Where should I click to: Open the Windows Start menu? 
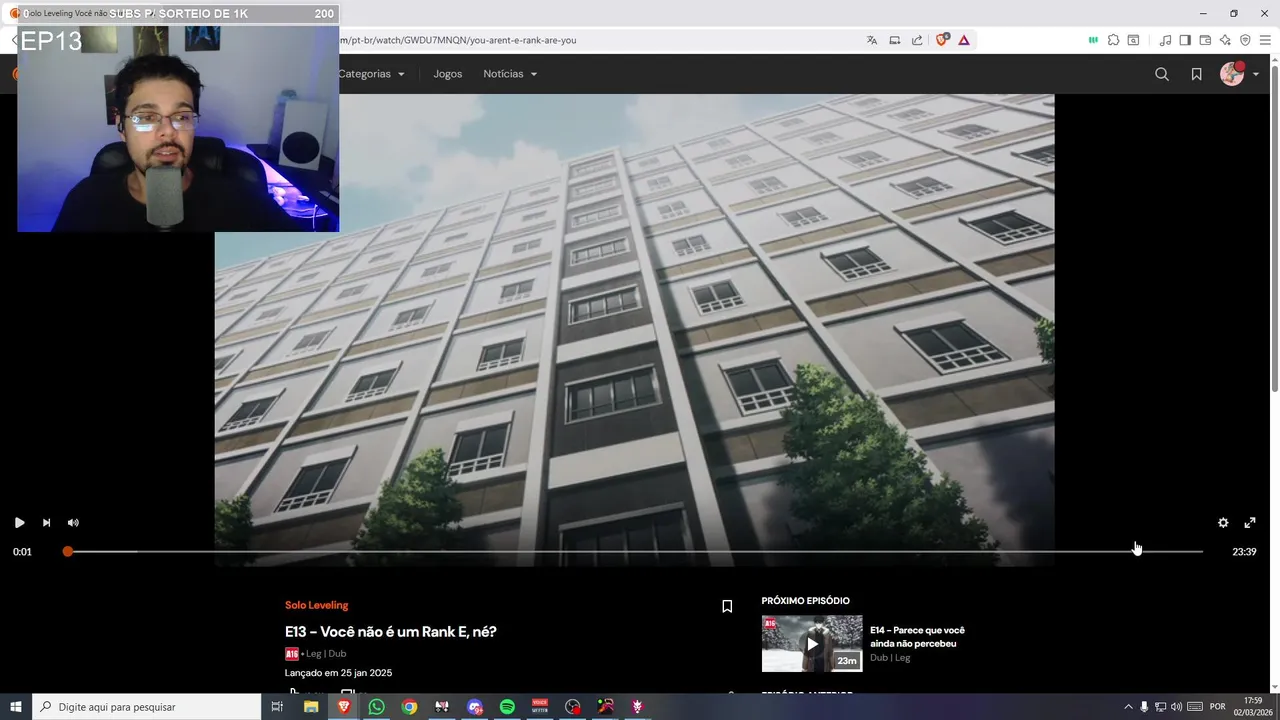[x=16, y=706]
